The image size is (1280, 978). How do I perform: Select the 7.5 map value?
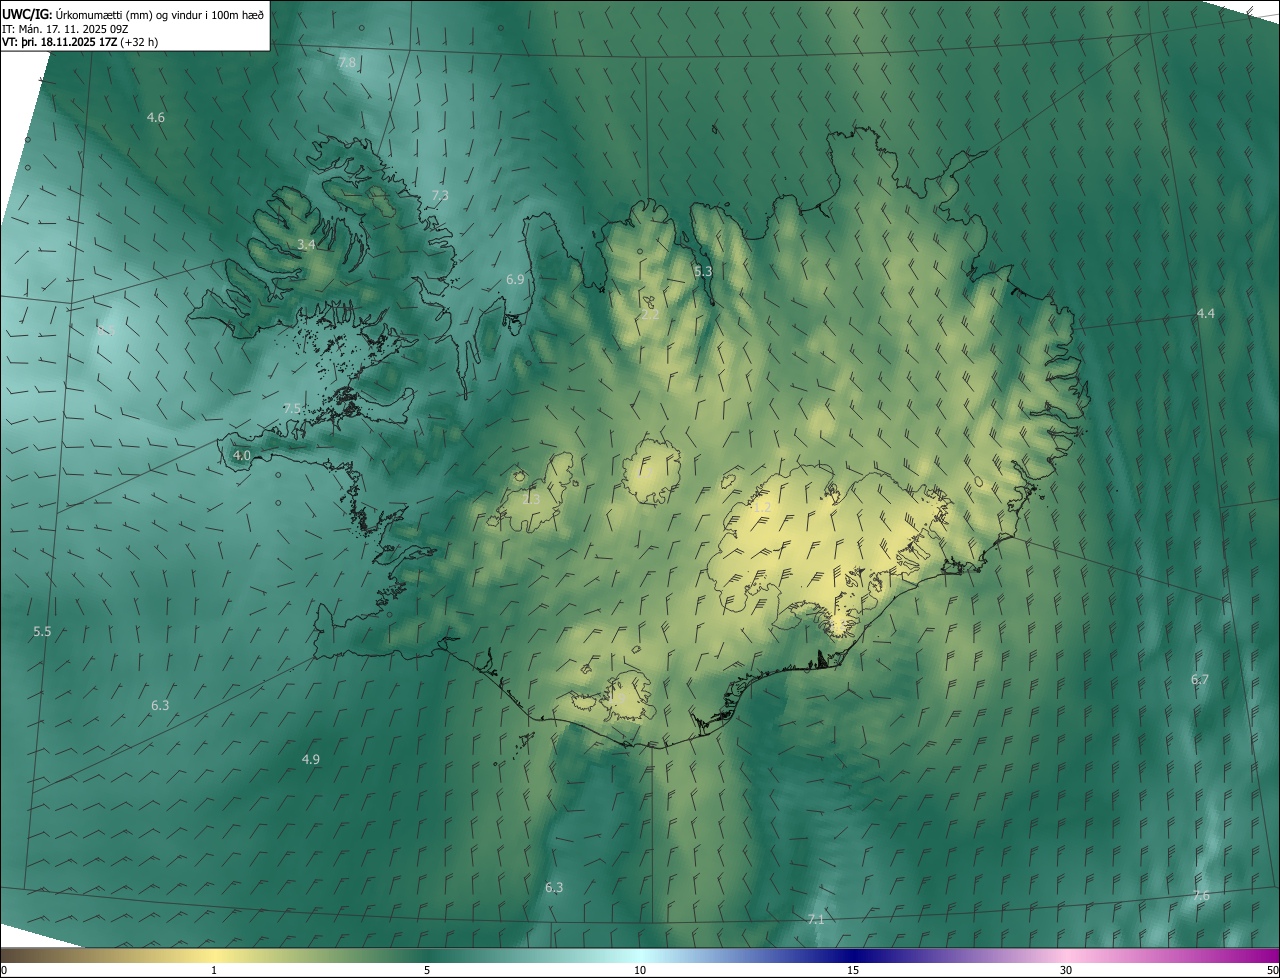coord(292,409)
